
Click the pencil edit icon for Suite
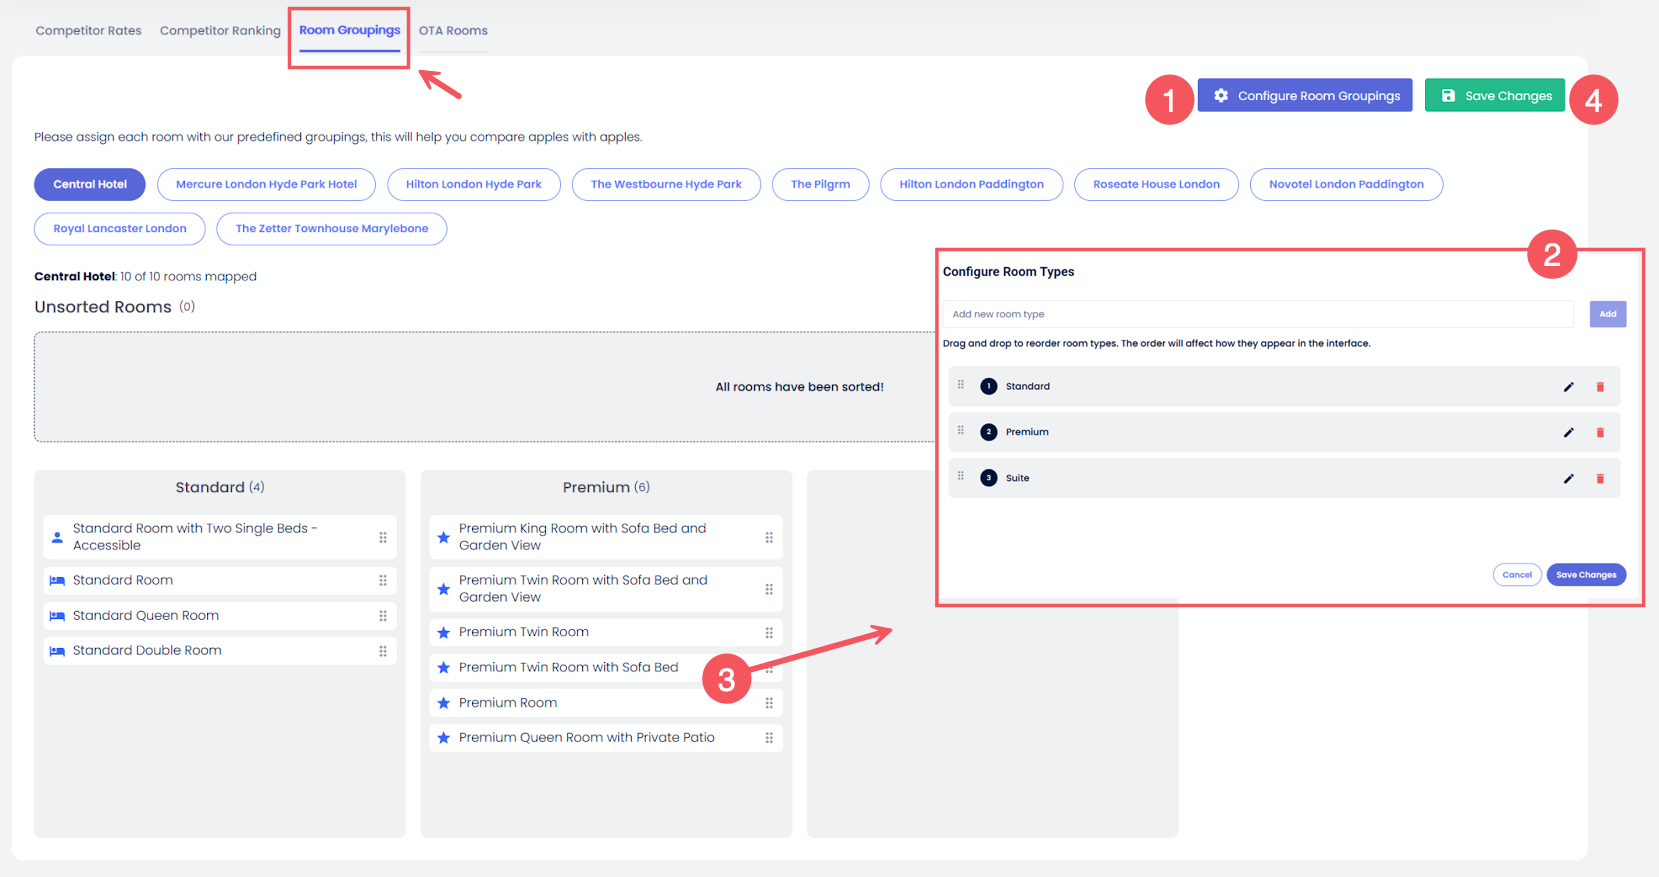[1568, 479]
